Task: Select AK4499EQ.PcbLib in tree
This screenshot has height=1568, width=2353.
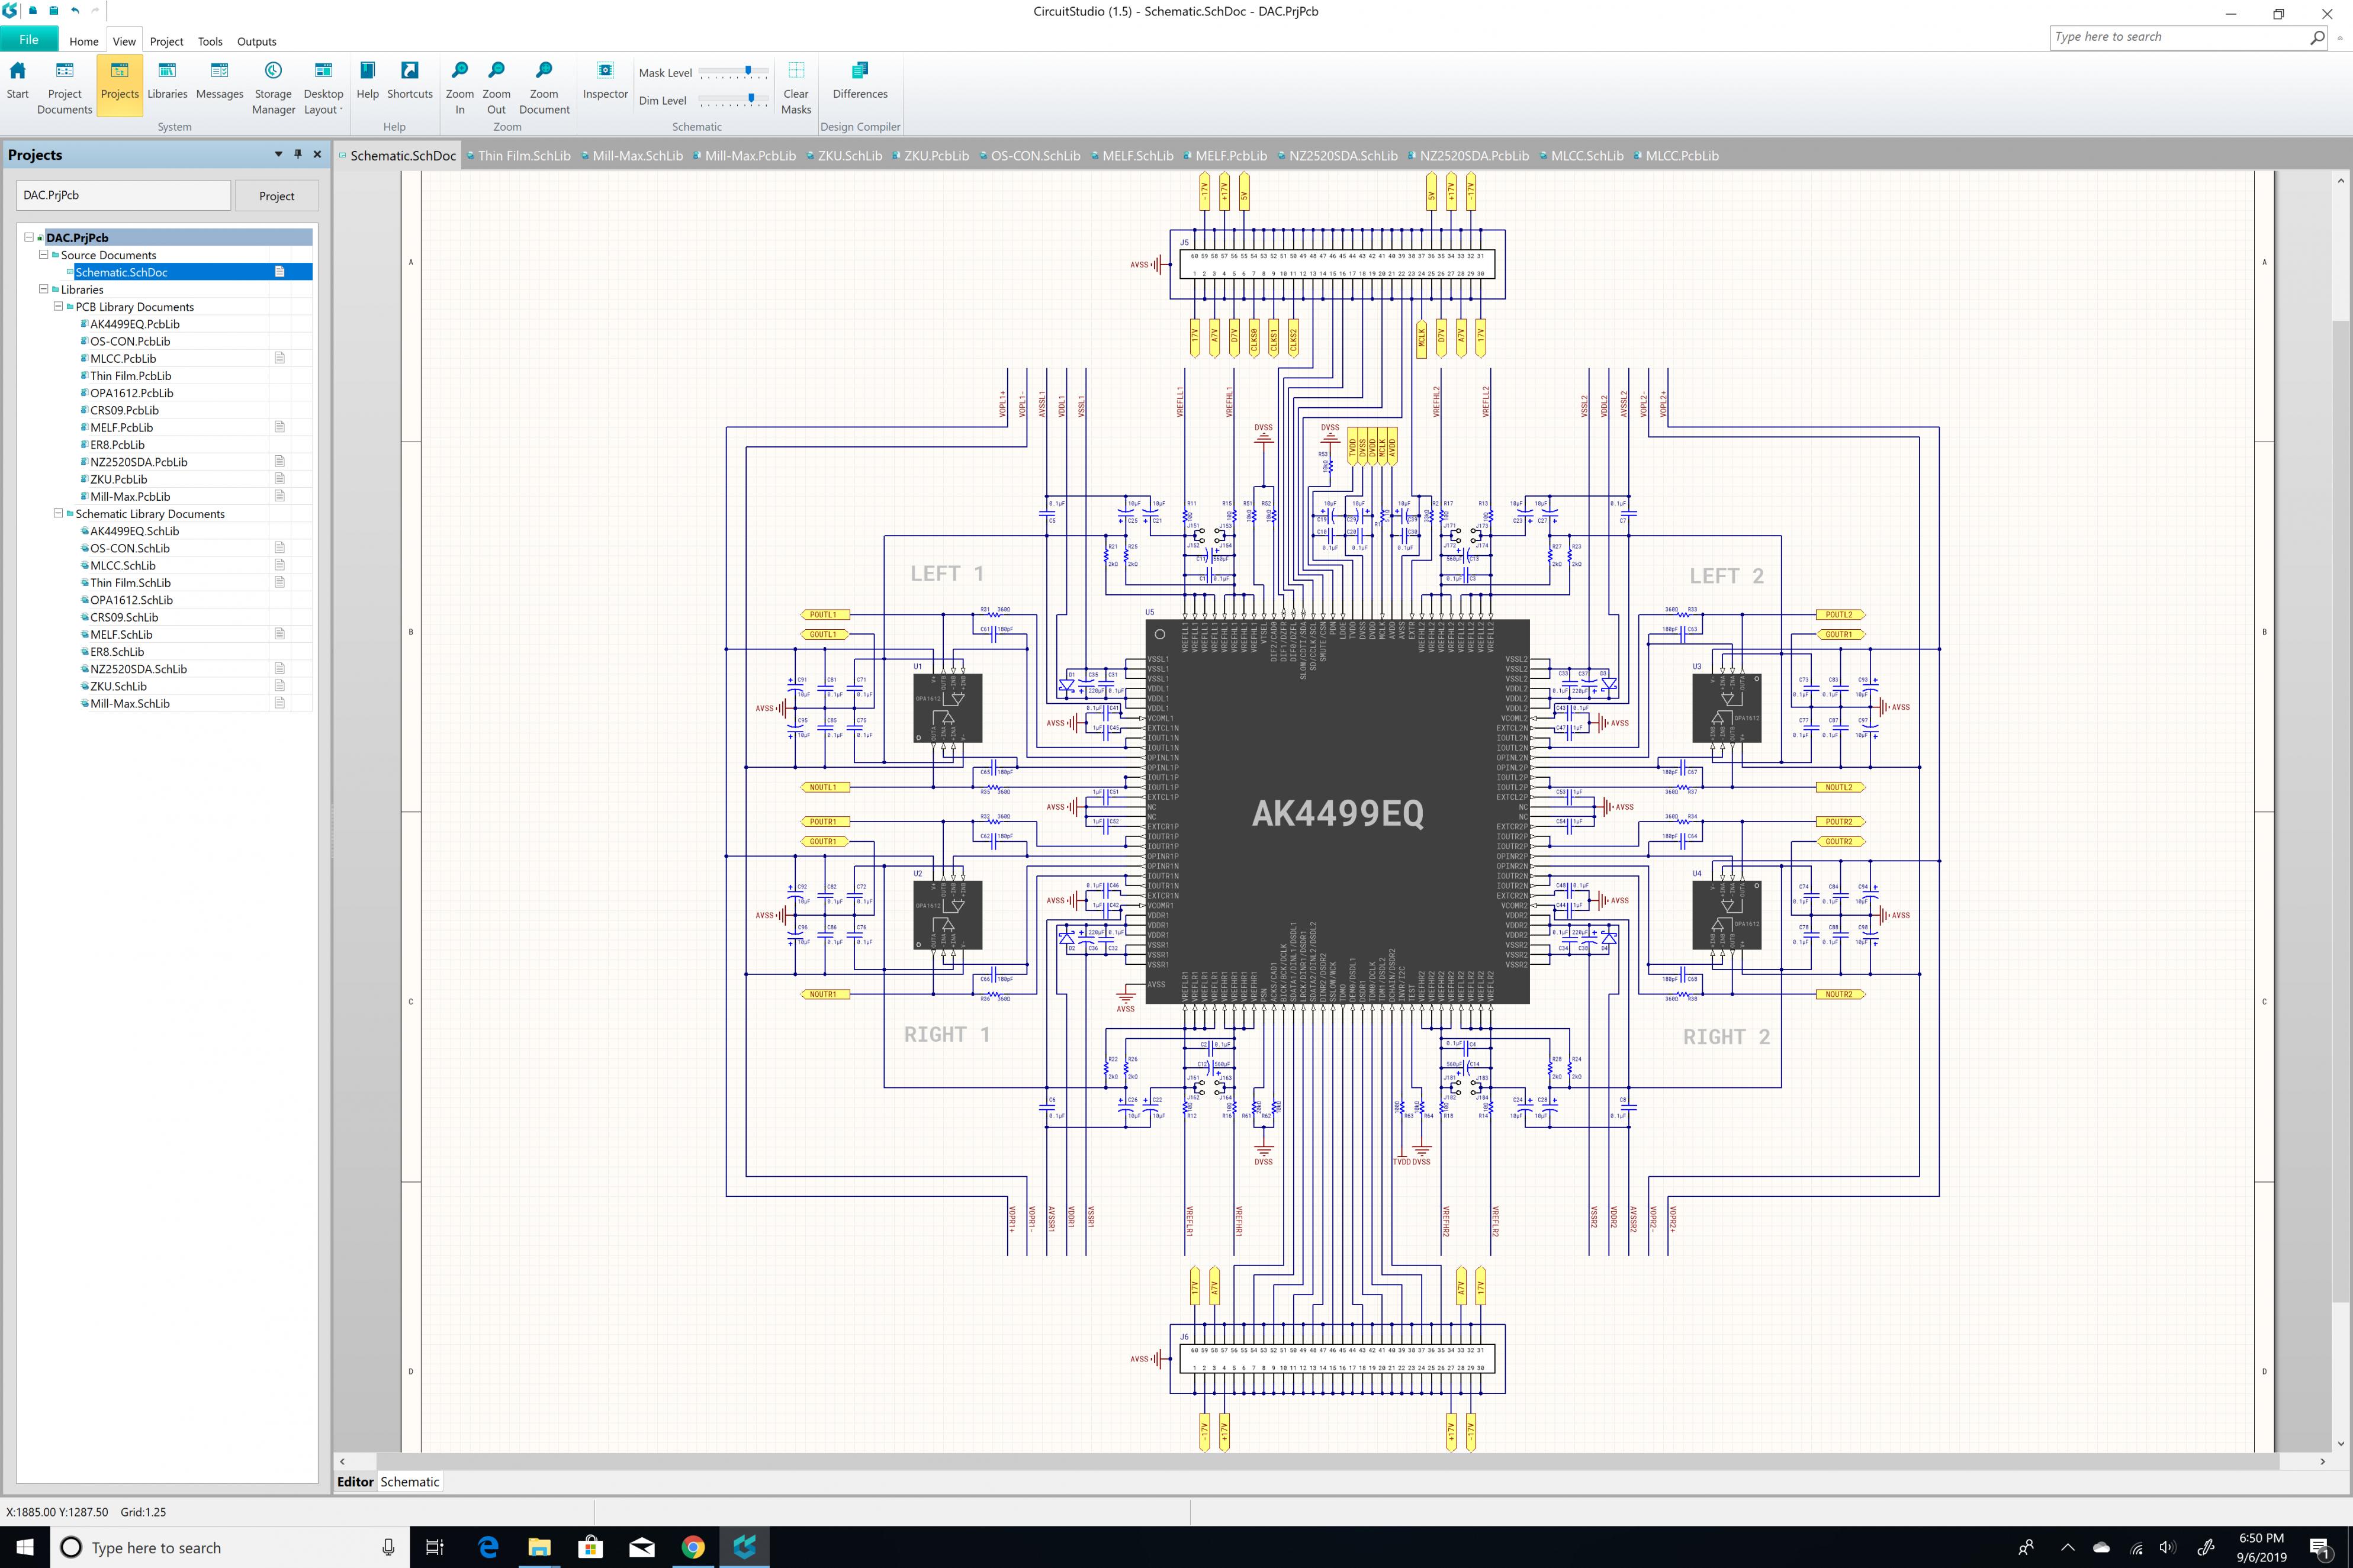Action: pyautogui.click(x=135, y=324)
